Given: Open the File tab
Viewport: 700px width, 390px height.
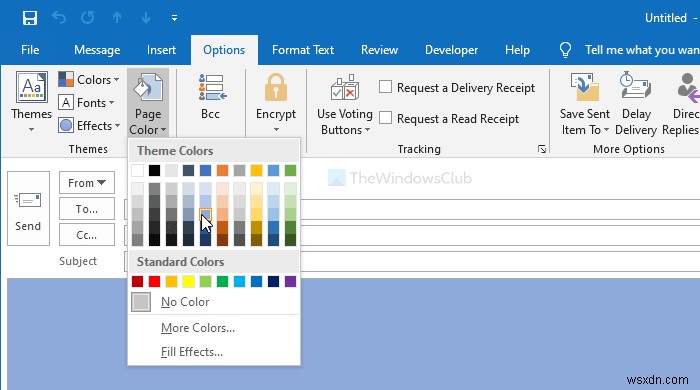Looking at the screenshot, I should coord(30,50).
